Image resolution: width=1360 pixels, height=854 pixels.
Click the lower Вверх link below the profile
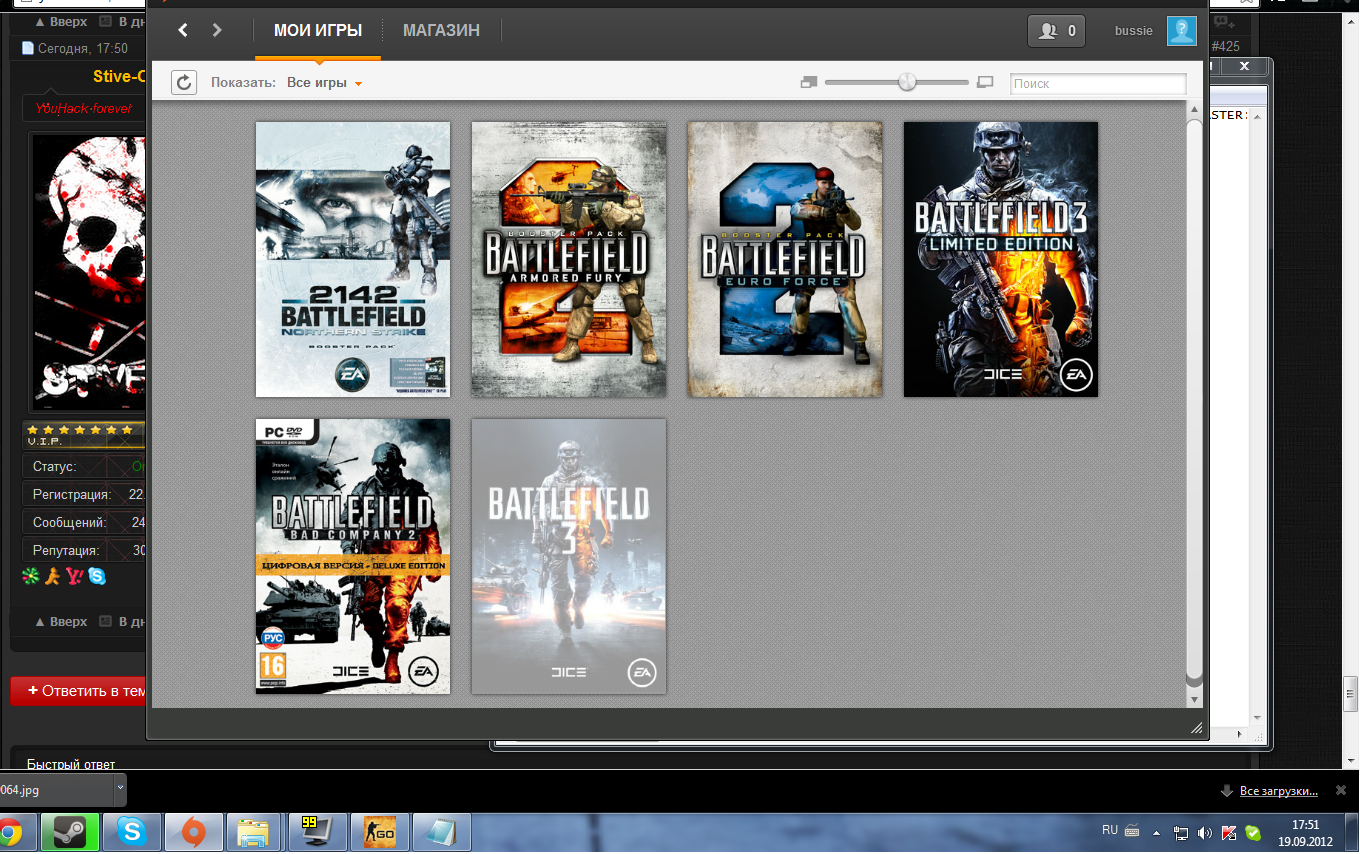pos(61,621)
